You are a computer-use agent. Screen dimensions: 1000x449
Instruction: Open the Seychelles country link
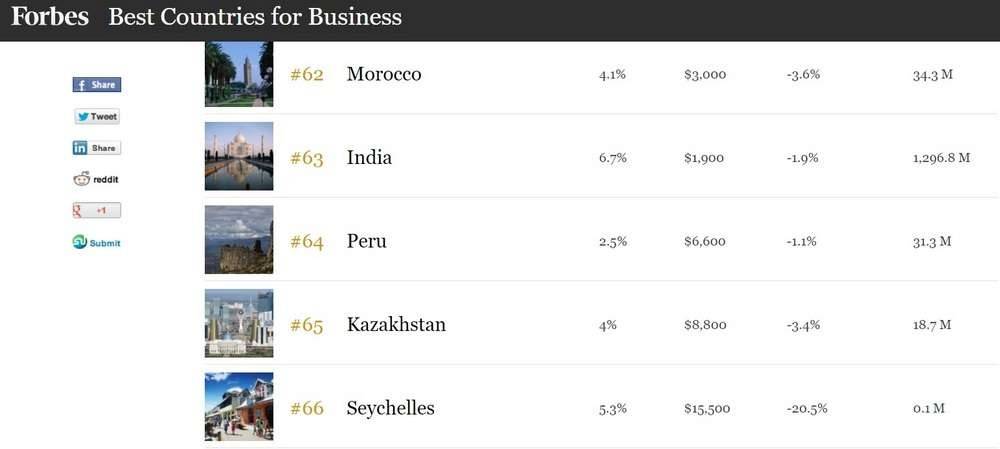coord(390,409)
